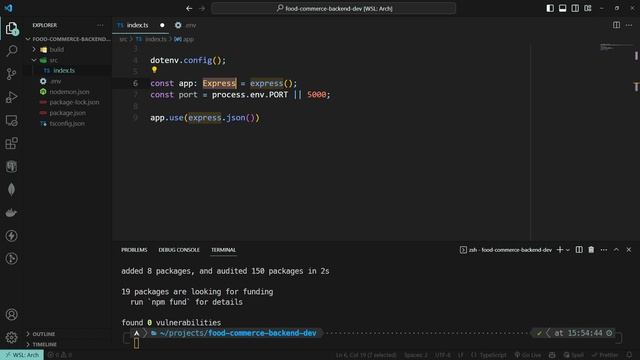Open the Manage gear icon
Image resolution: width=640 pixels, height=360 pixels.
pyautogui.click(x=11, y=337)
